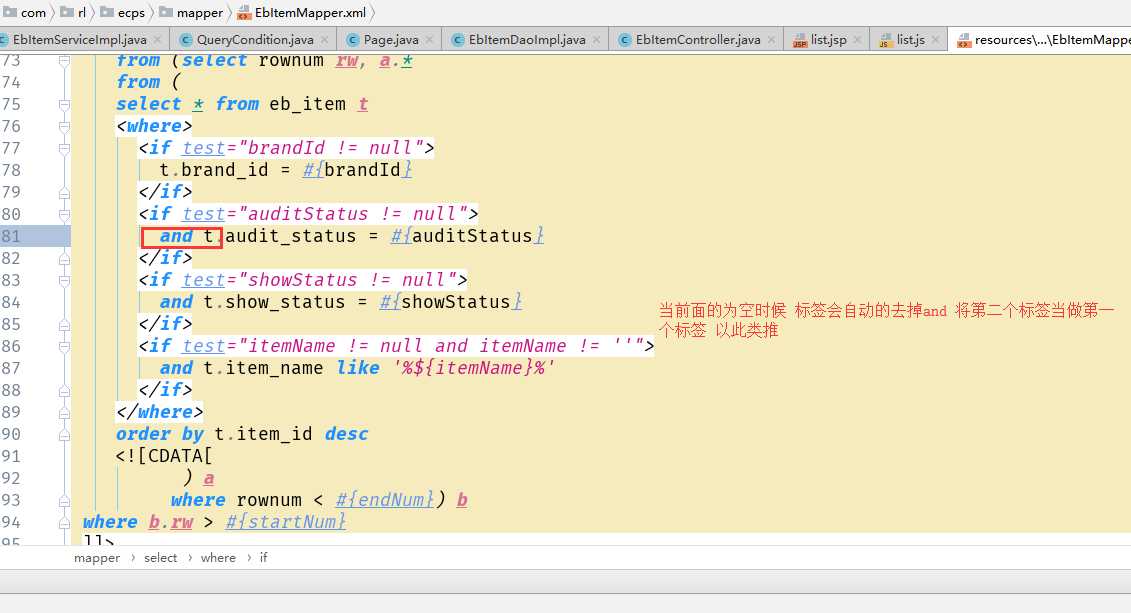The image size is (1131, 613).
Task: Collapse the where tag at line 76
Action: click(64, 126)
